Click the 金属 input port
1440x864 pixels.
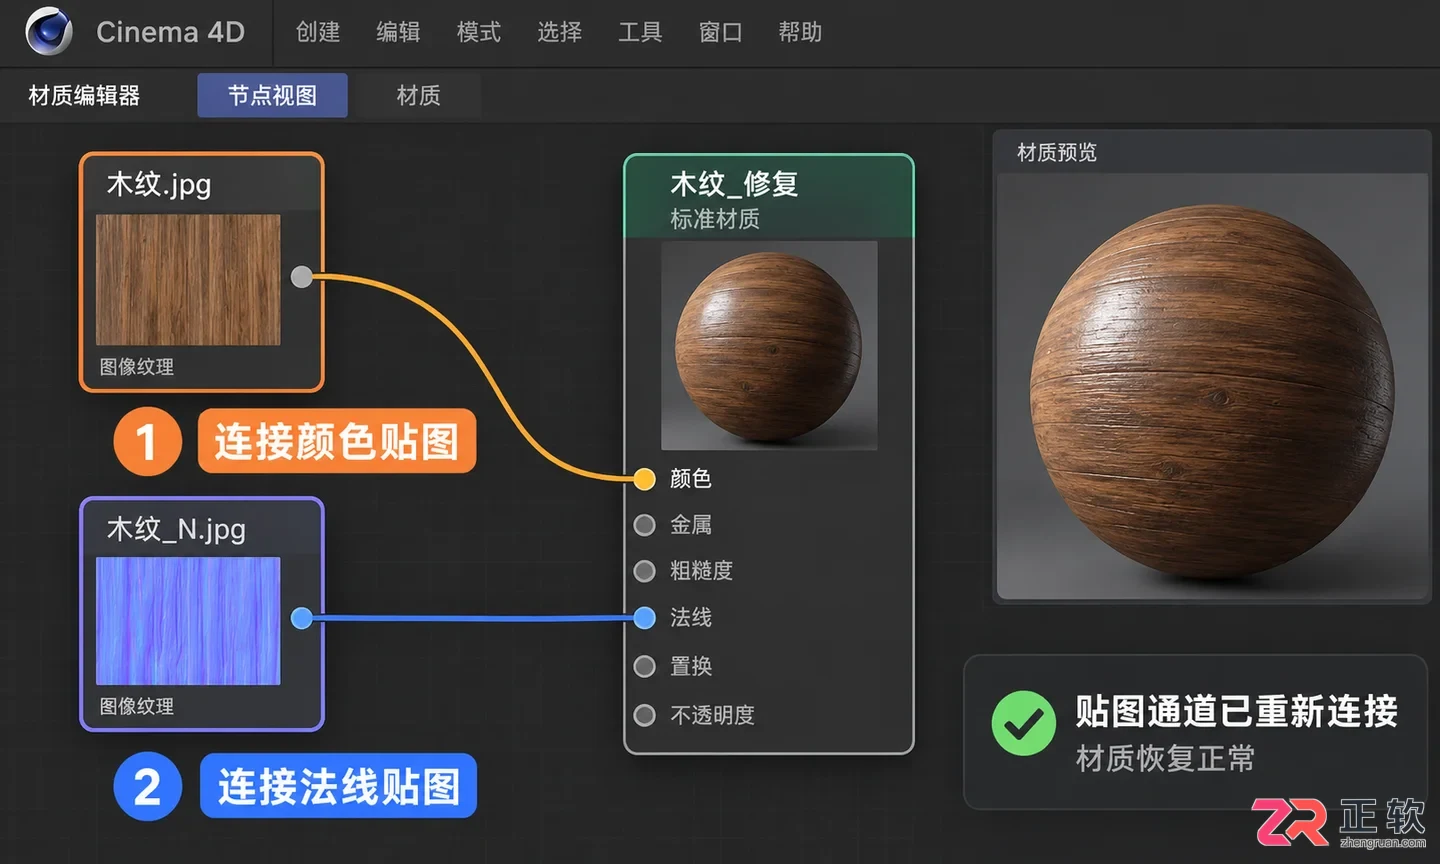645,524
